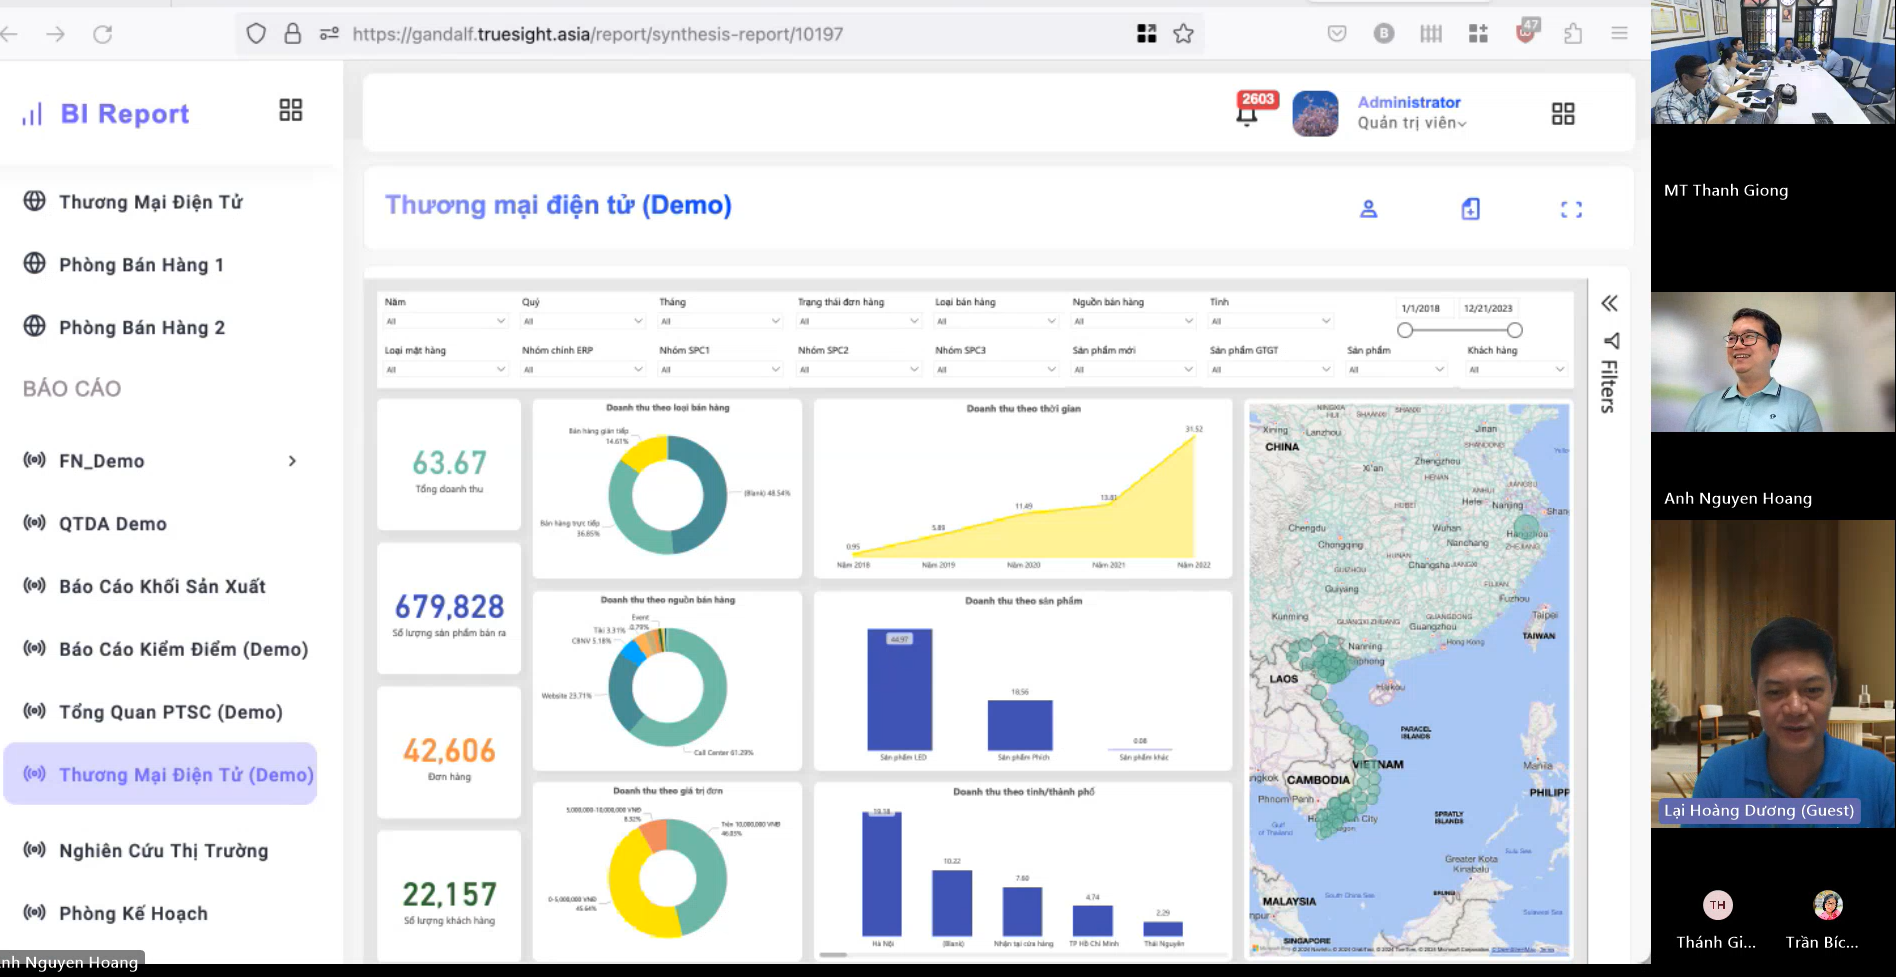Image resolution: width=1896 pixels, height=977 pixels.
Task: Click Anh Nguyen Hoang video tile
Action: (1773, 362)
